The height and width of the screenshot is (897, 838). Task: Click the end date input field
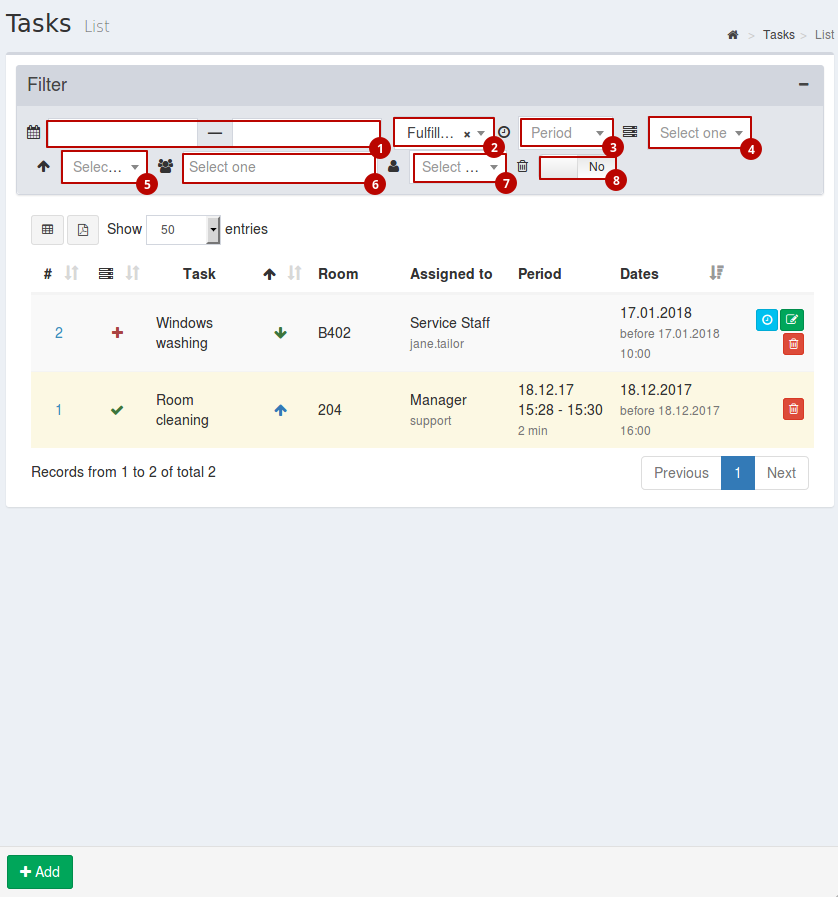pos(306,133)
